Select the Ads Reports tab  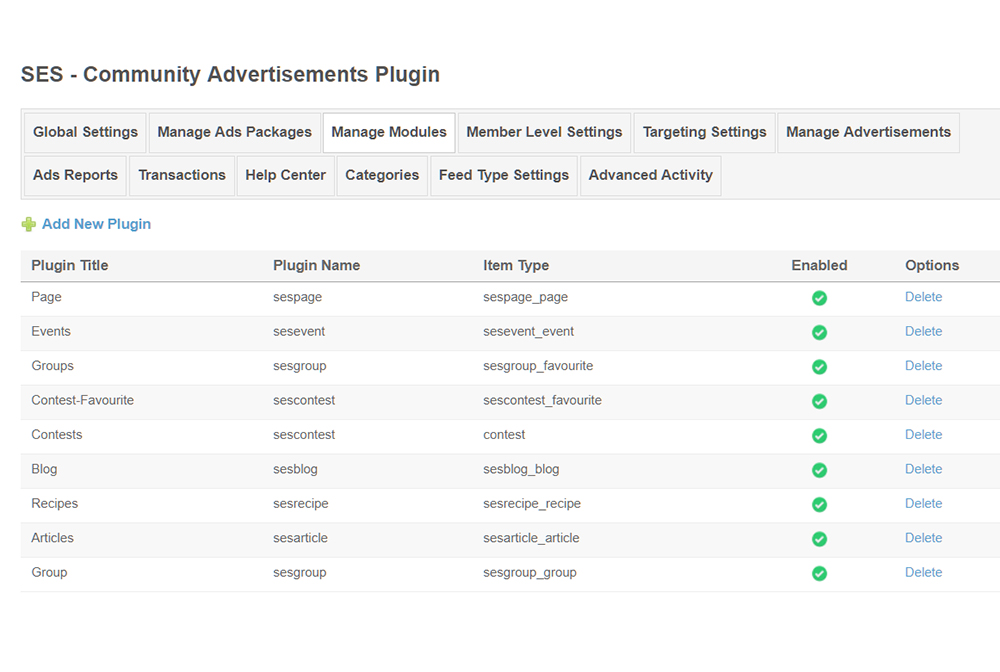[75, 175]
